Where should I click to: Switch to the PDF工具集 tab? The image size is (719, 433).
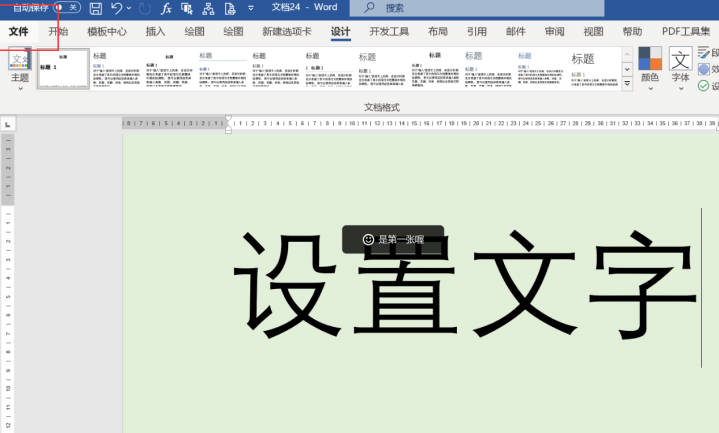(x=686, y=31)
